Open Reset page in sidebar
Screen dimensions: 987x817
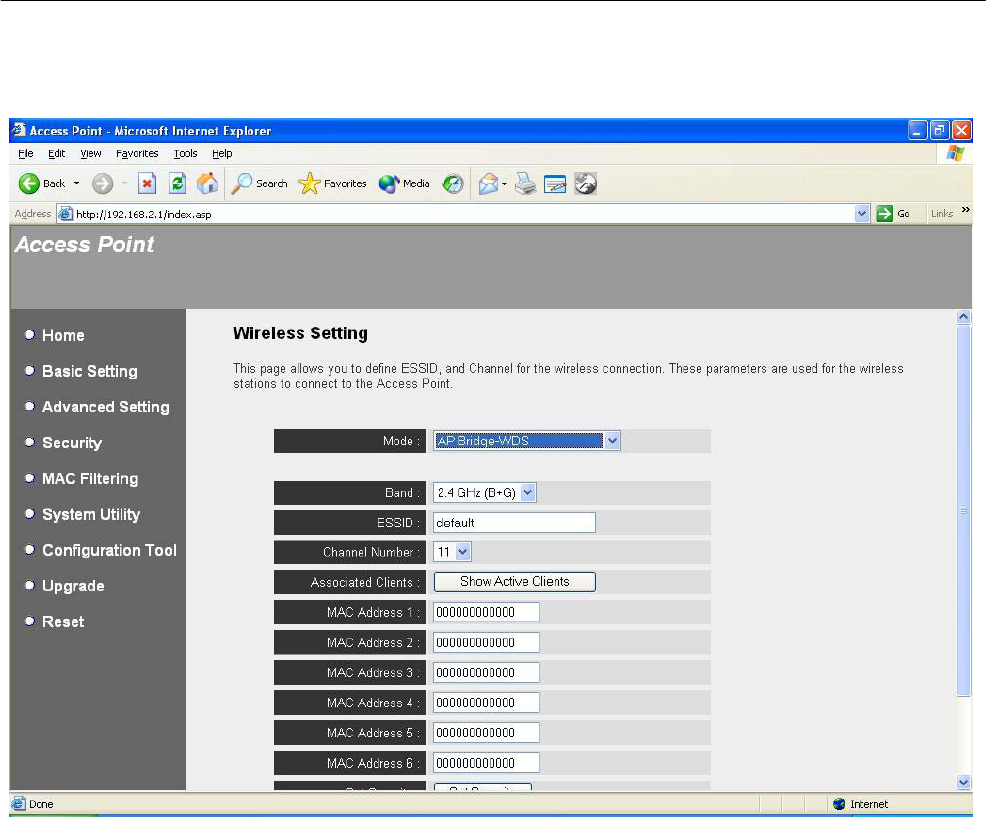tap(63, 622)
